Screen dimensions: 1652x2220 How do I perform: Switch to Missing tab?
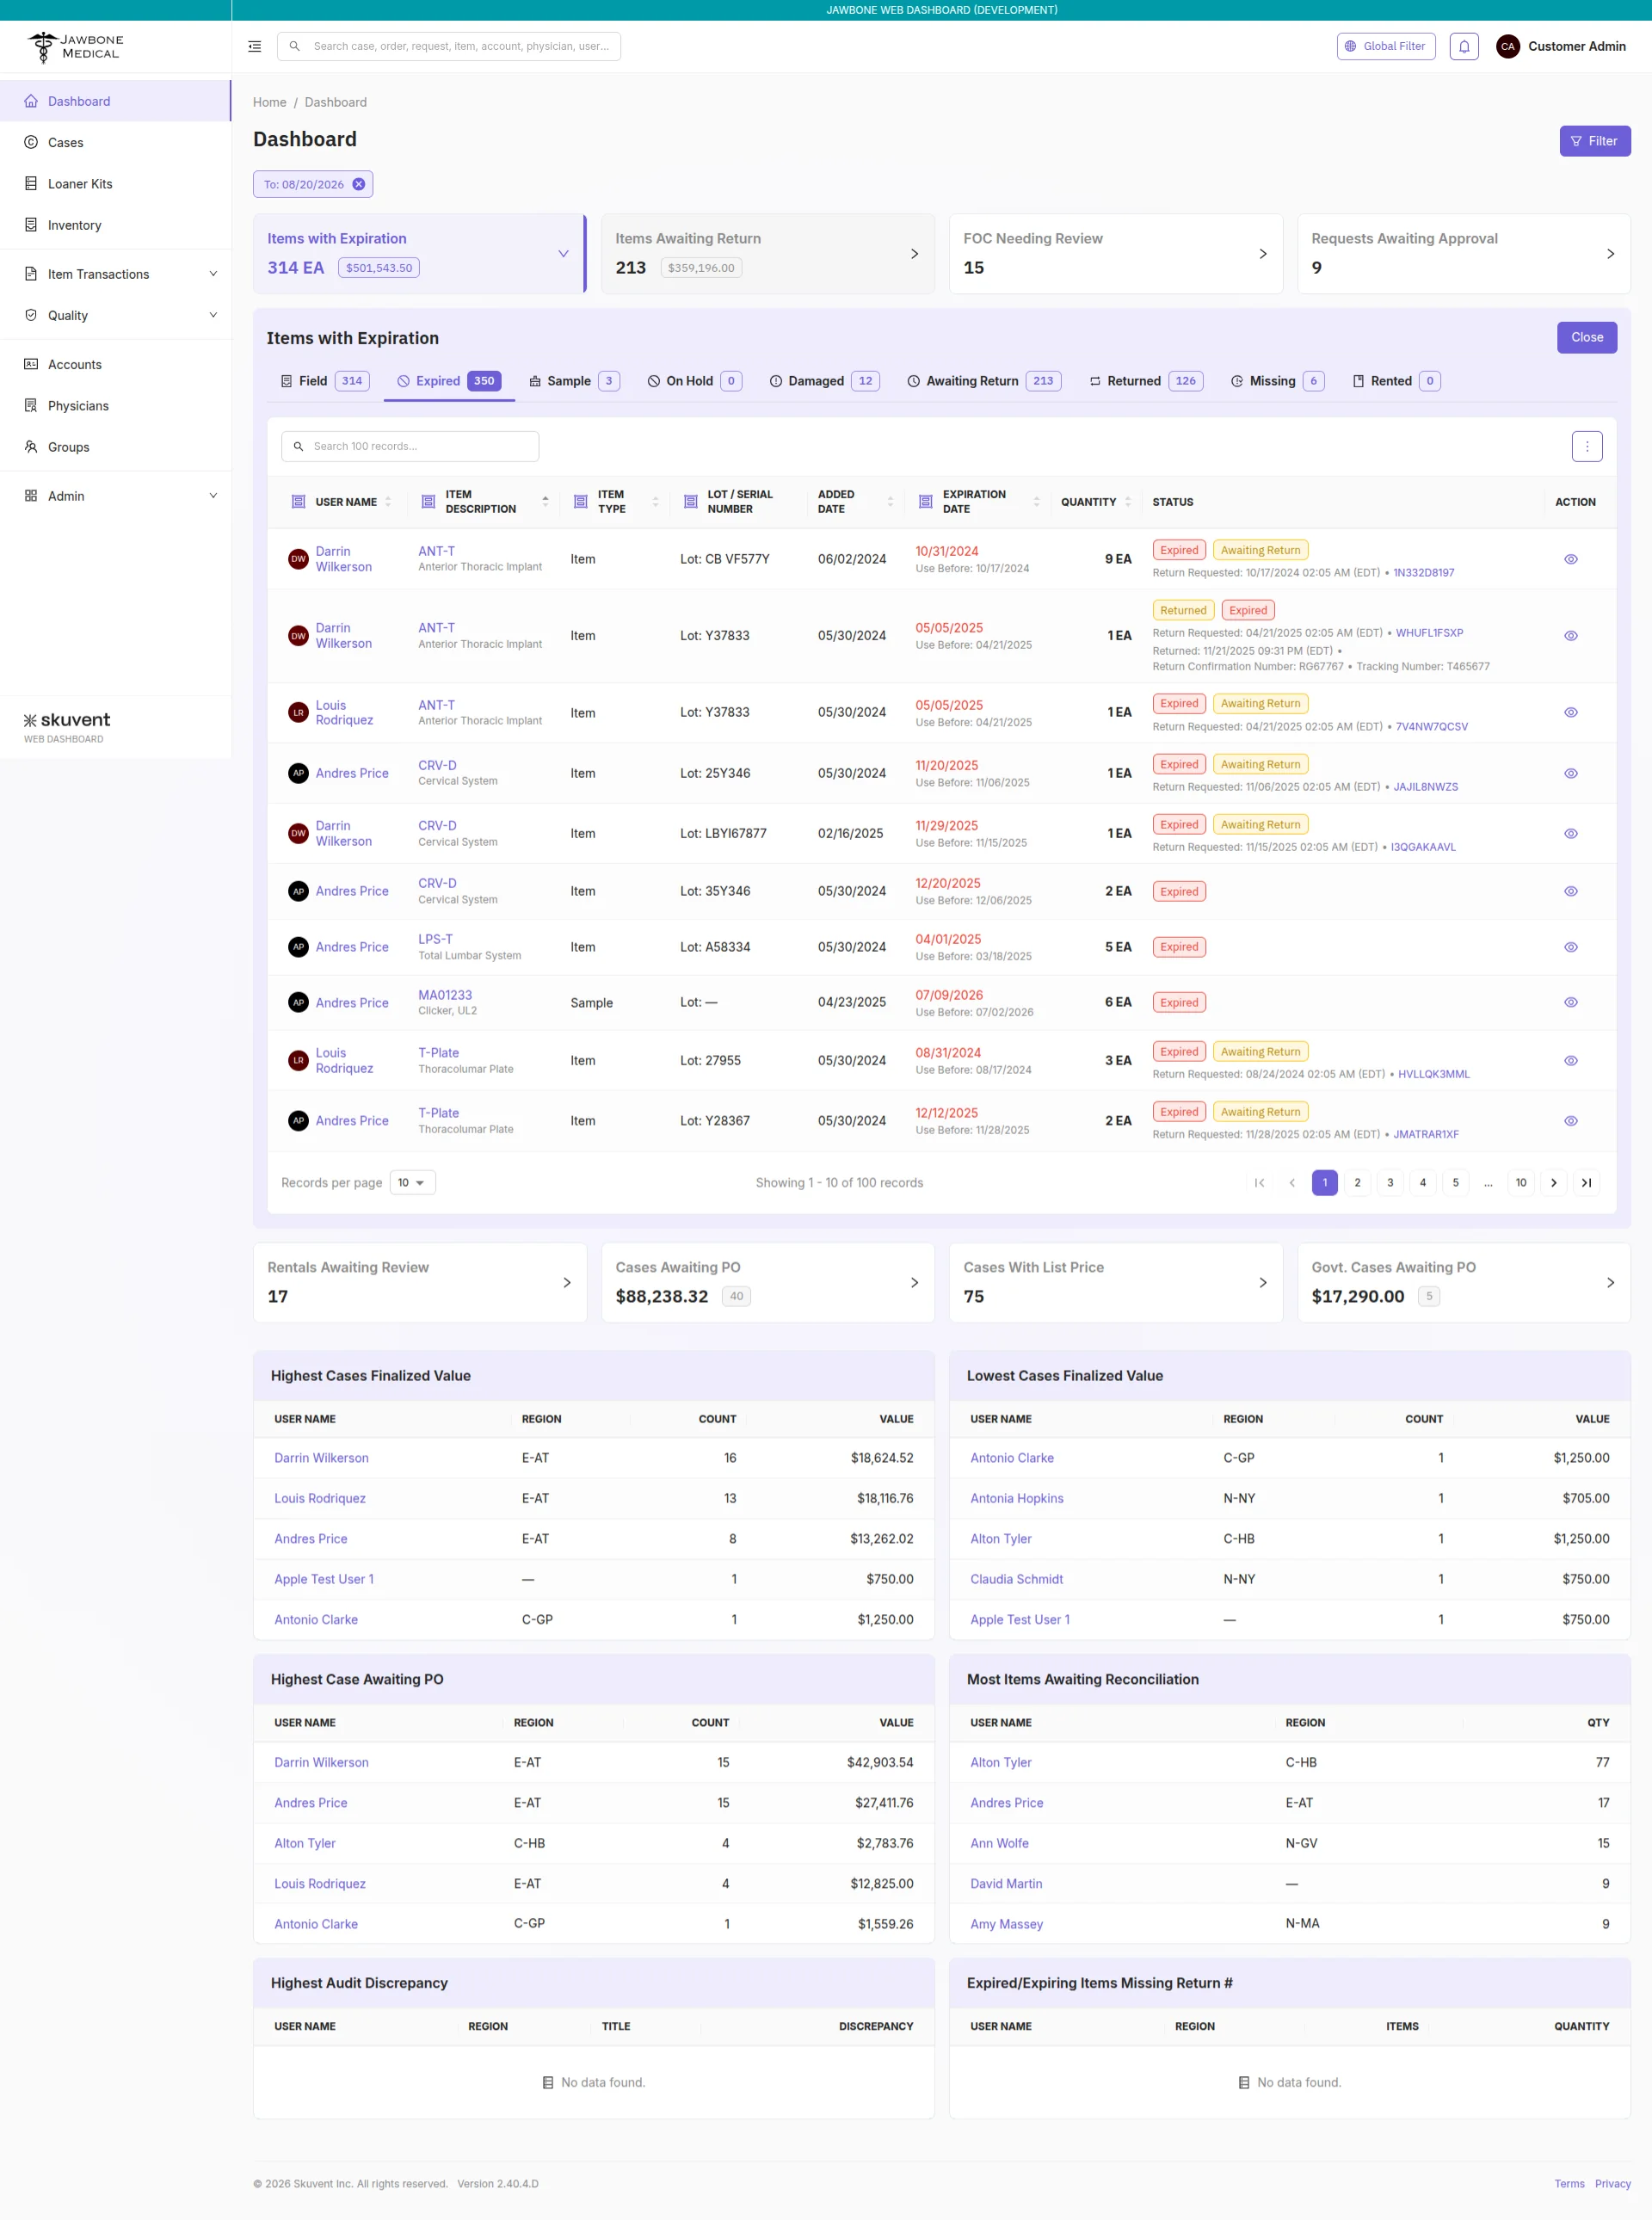[x=1277, y=381]
